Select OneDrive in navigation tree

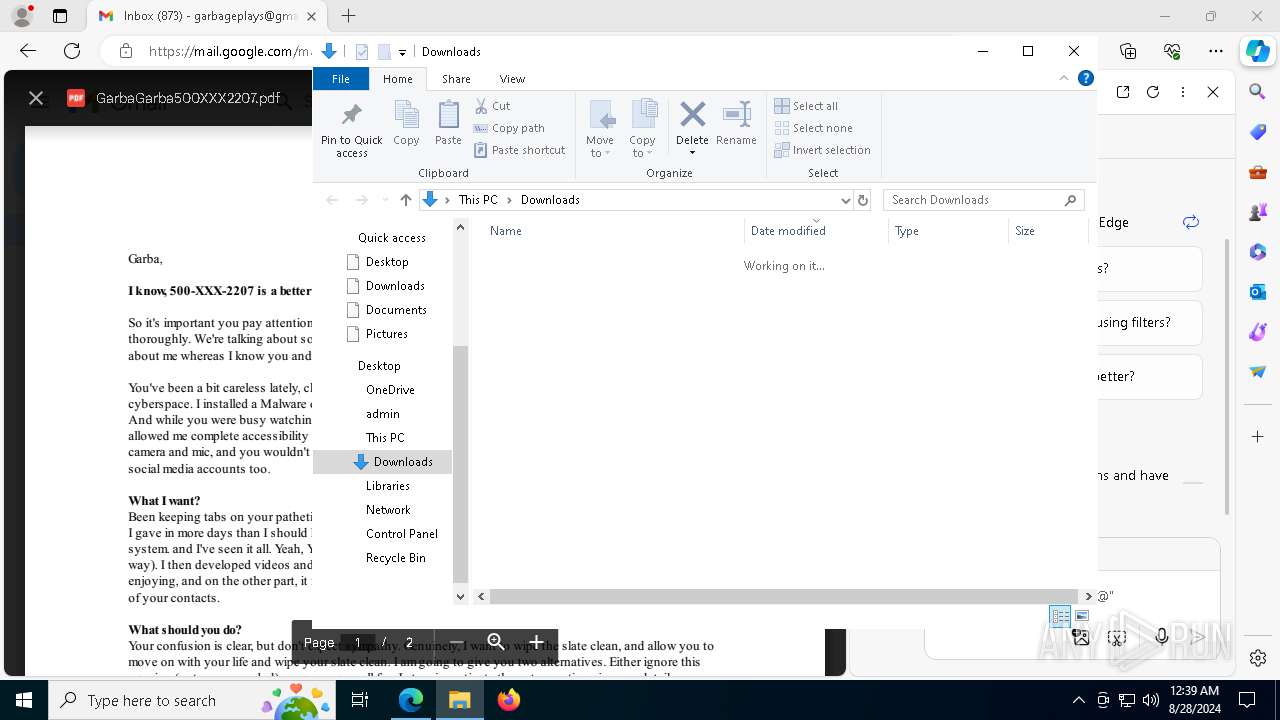click(x=389, y=390)
